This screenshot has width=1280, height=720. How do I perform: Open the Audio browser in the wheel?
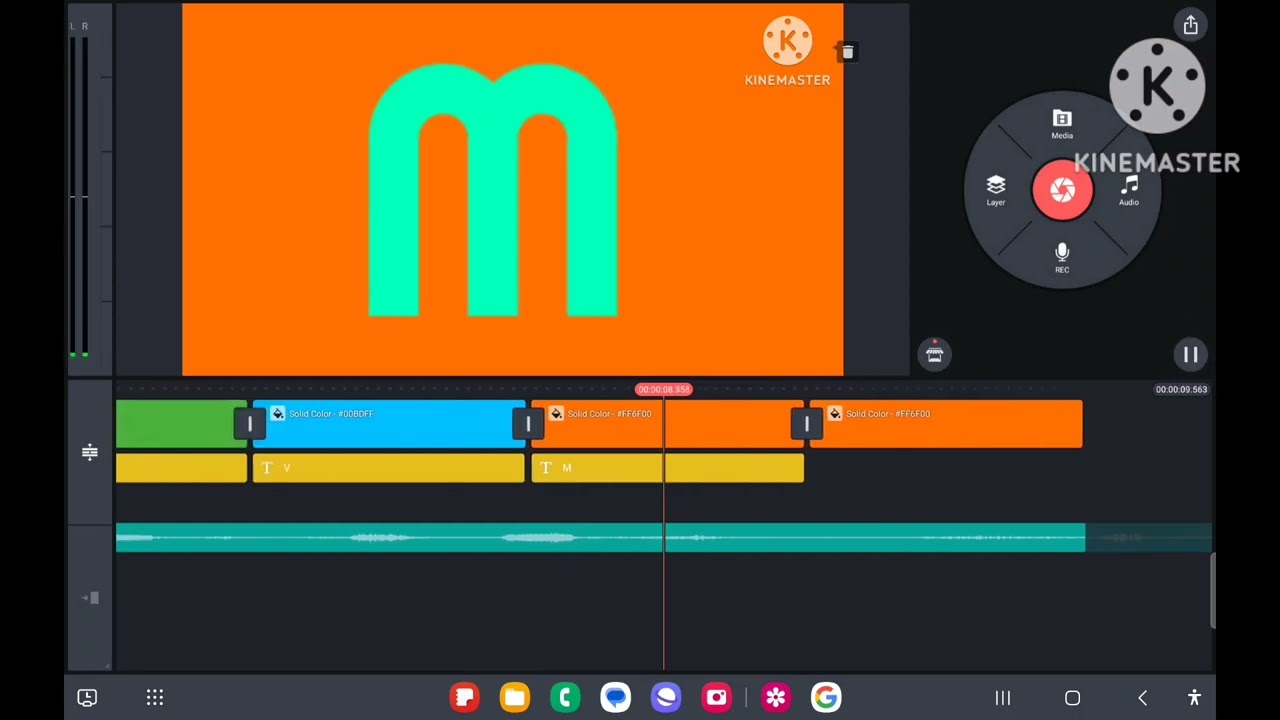pyautogui.click(x=1129, y=190)
